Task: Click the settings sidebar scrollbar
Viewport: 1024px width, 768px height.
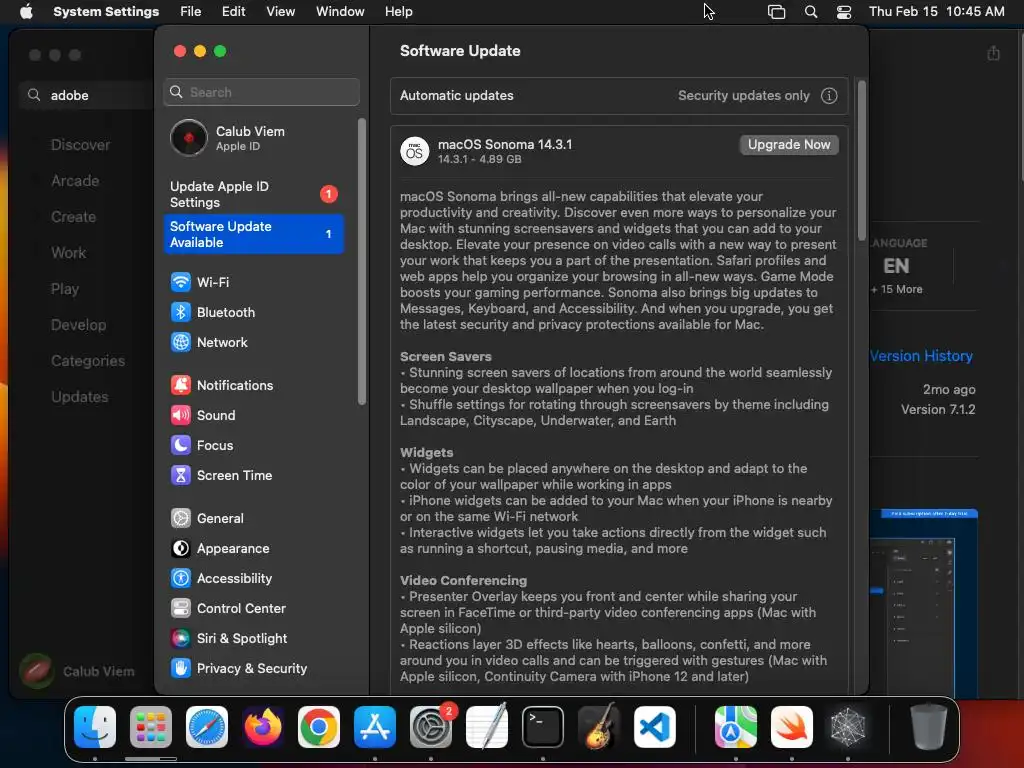Action: (x=362, y=261)
